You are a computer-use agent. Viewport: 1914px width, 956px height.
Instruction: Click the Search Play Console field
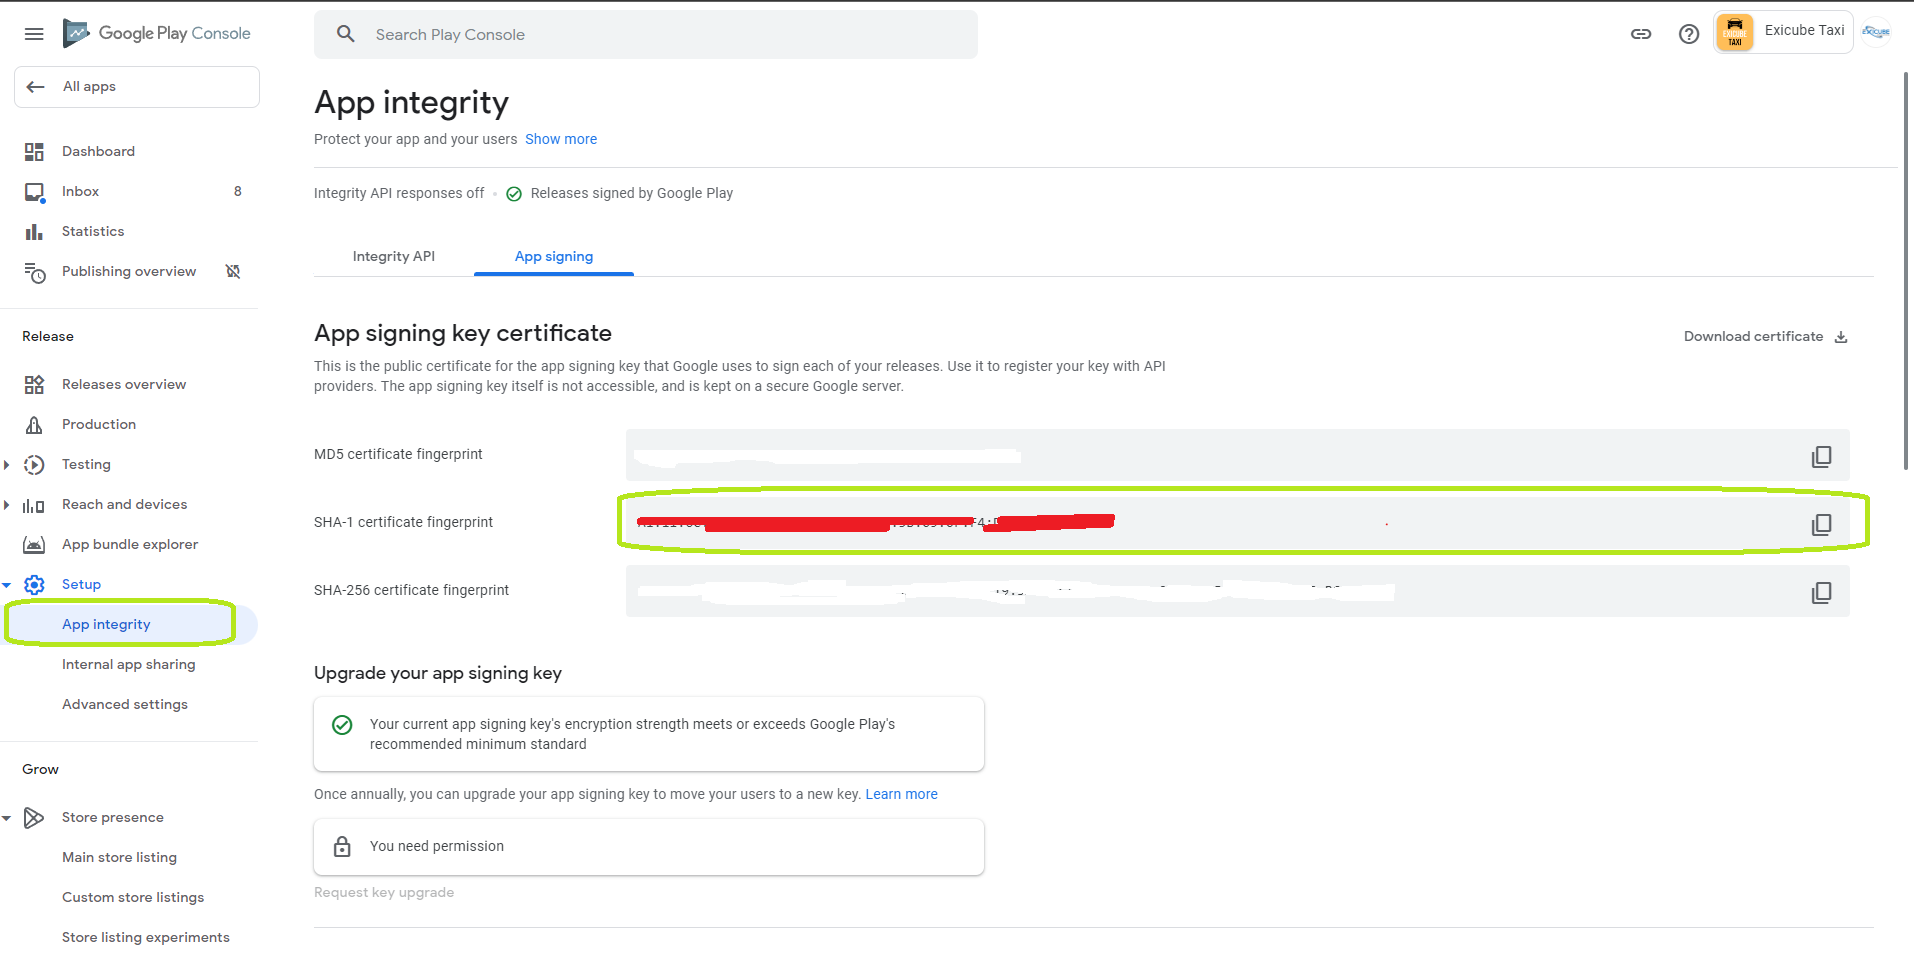645,34
